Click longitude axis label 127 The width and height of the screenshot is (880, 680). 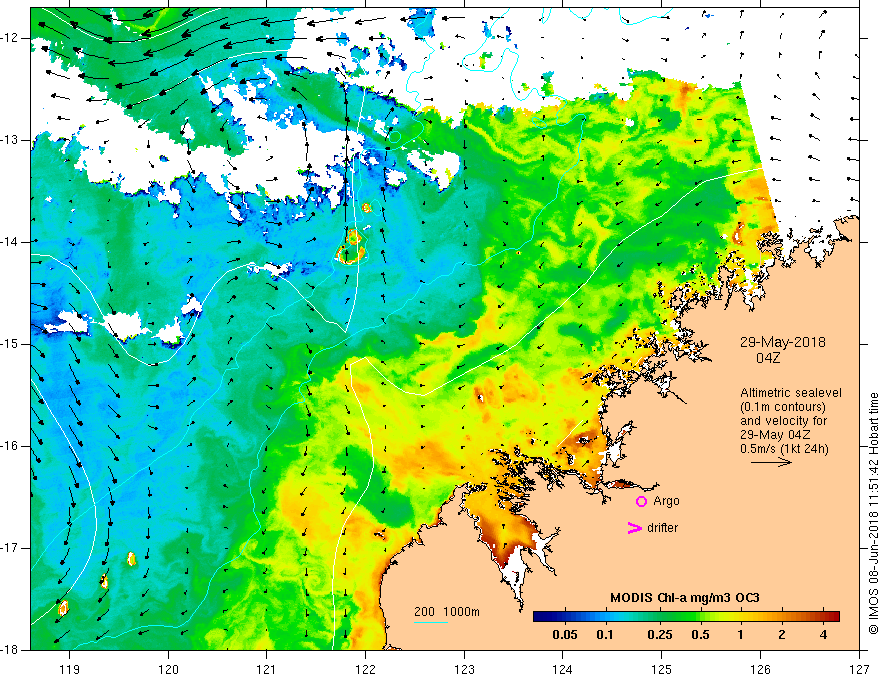(x=859, y=669)
